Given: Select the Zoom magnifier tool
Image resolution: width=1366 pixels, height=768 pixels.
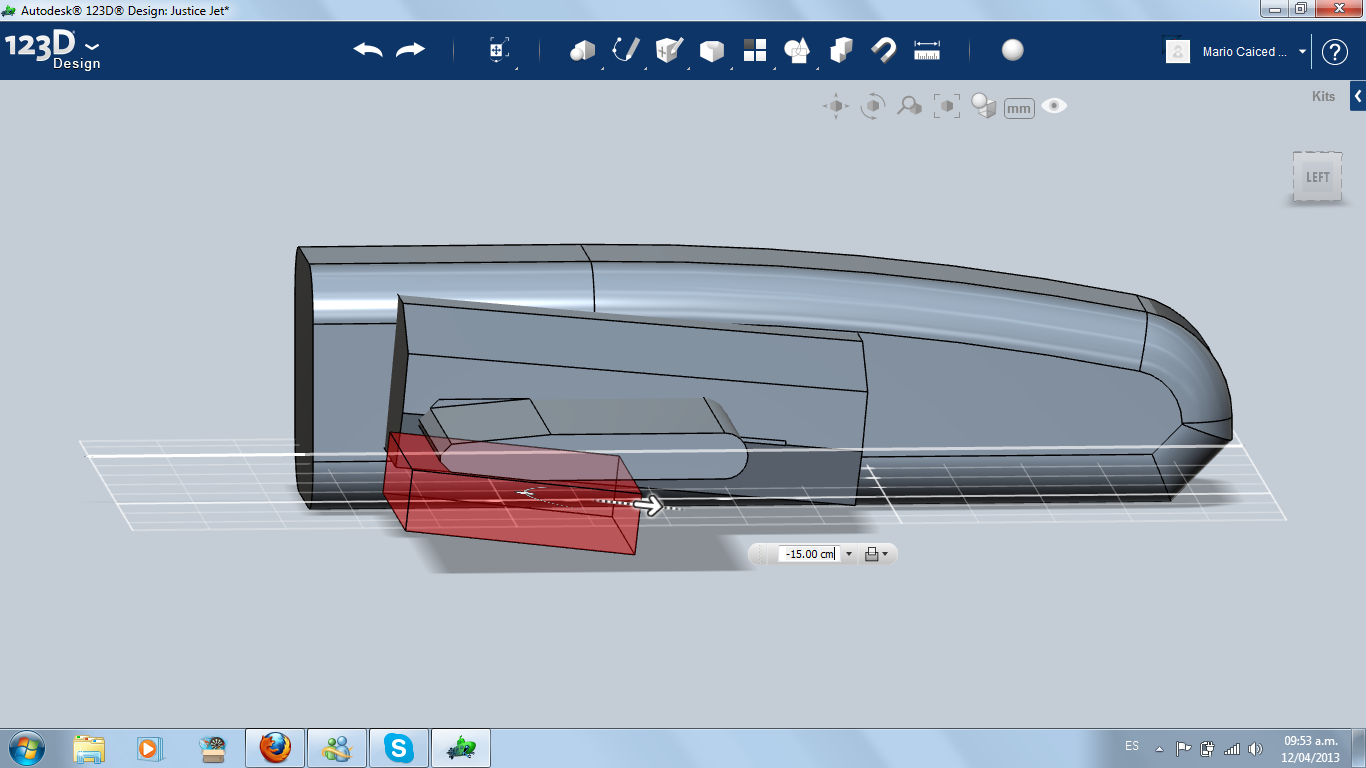Looking at the screenshot, I should pos(909,106).
